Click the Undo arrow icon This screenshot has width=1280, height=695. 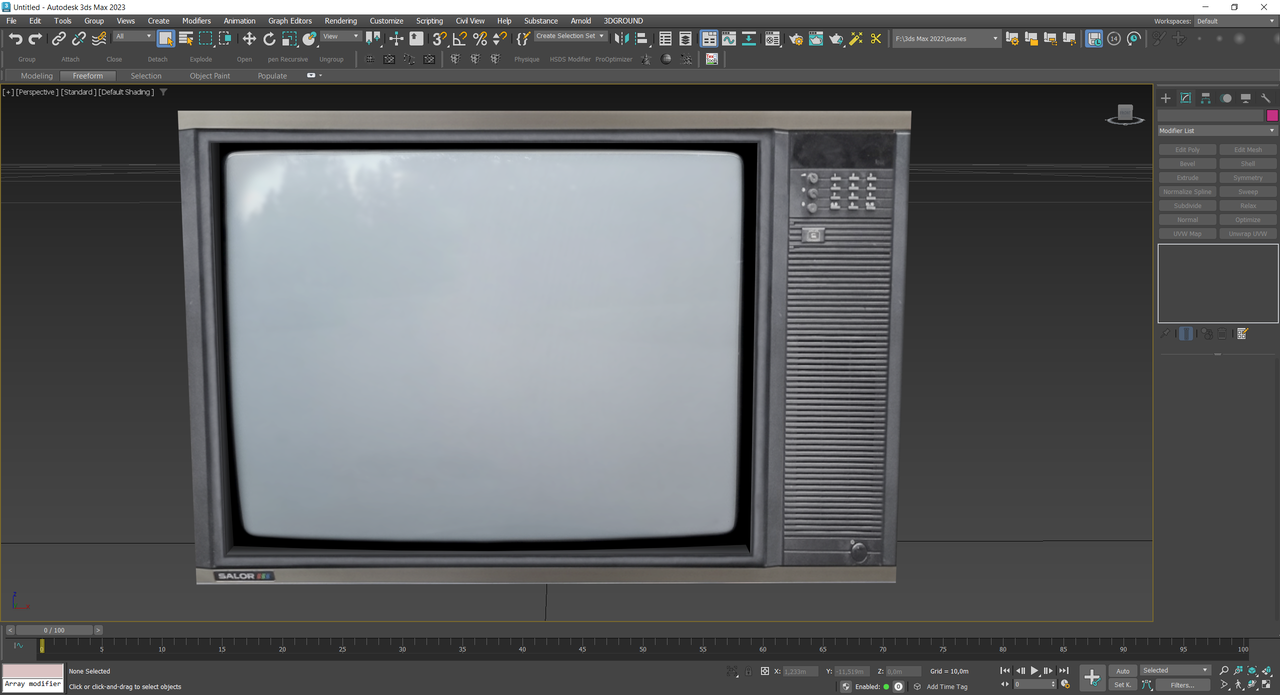point(15,39)
